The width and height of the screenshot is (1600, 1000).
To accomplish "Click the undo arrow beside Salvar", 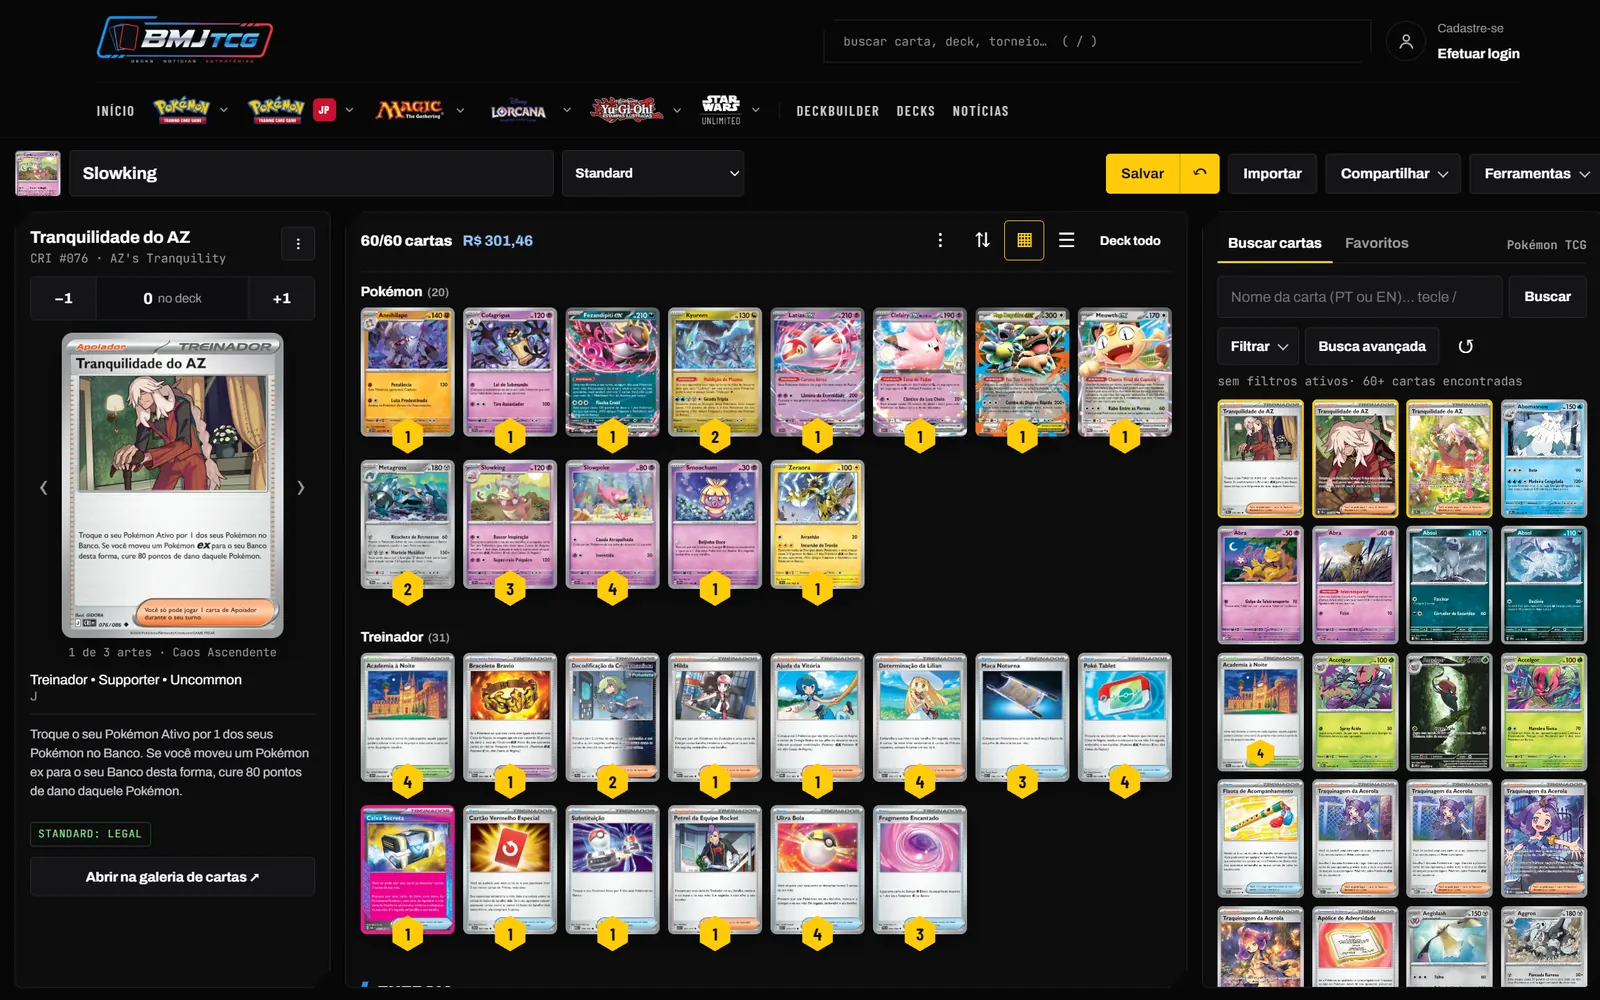I will point(1200,173).
